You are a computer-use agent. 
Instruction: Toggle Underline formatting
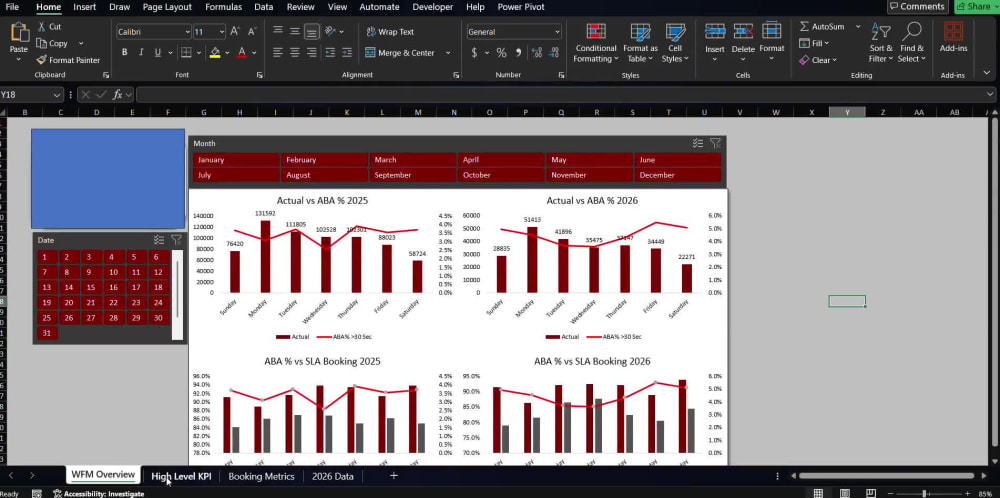(158, 52)
